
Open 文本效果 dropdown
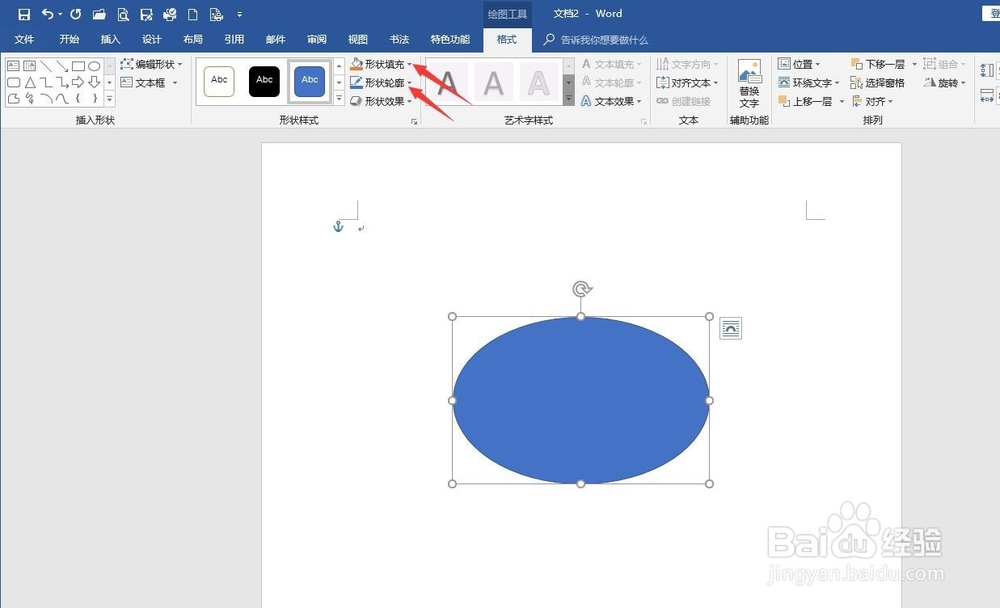coord(611,101)
